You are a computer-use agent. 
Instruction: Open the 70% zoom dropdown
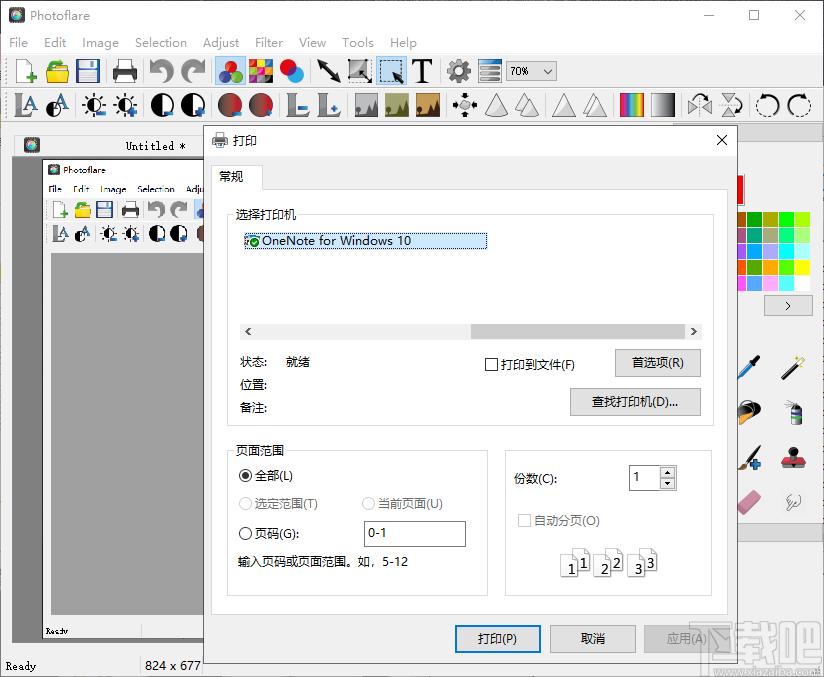(531, 71)
